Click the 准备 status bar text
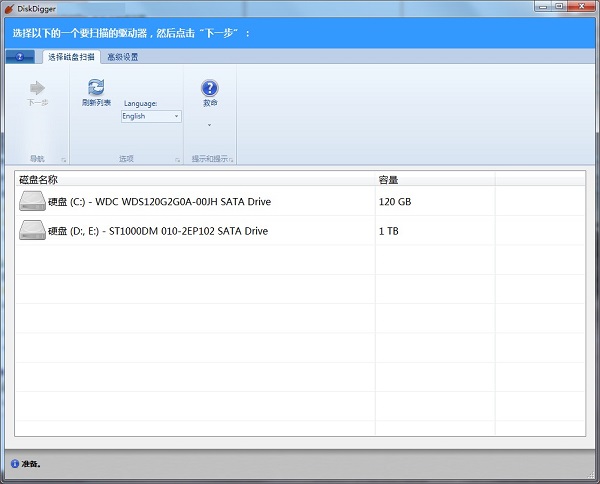 [x=31, y=464]
